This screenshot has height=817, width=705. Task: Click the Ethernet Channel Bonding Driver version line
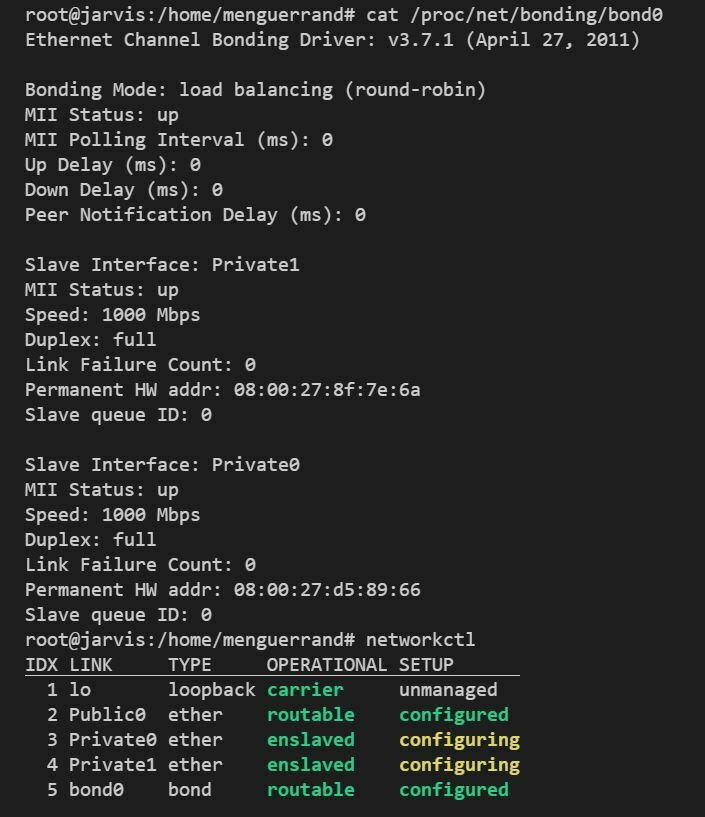coord(332,40)
